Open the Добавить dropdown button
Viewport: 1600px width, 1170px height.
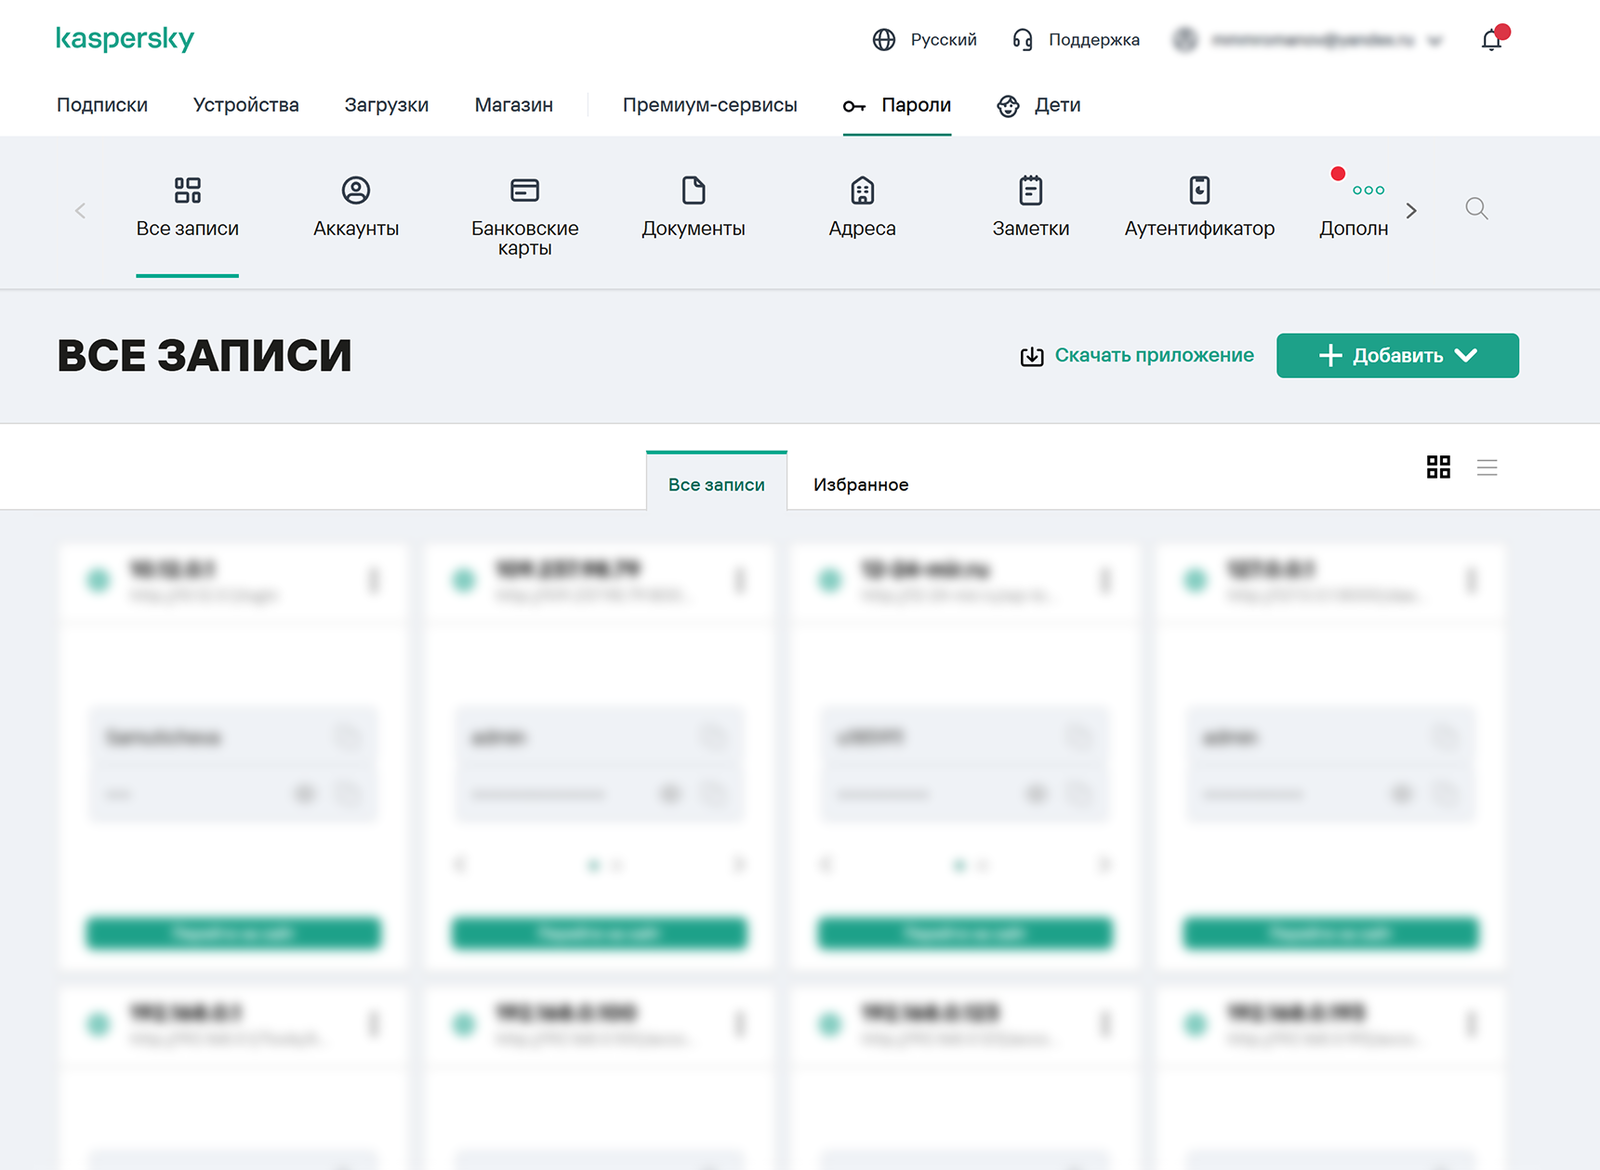click(x=1397, y=356)
